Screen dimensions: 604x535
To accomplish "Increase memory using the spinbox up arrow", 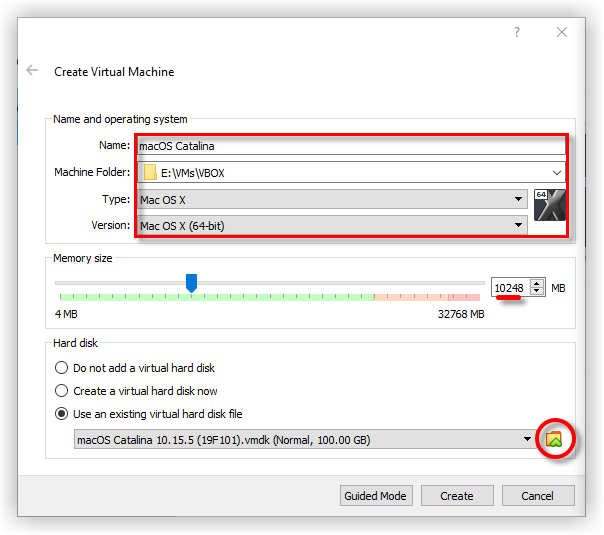I will point(538,284).
